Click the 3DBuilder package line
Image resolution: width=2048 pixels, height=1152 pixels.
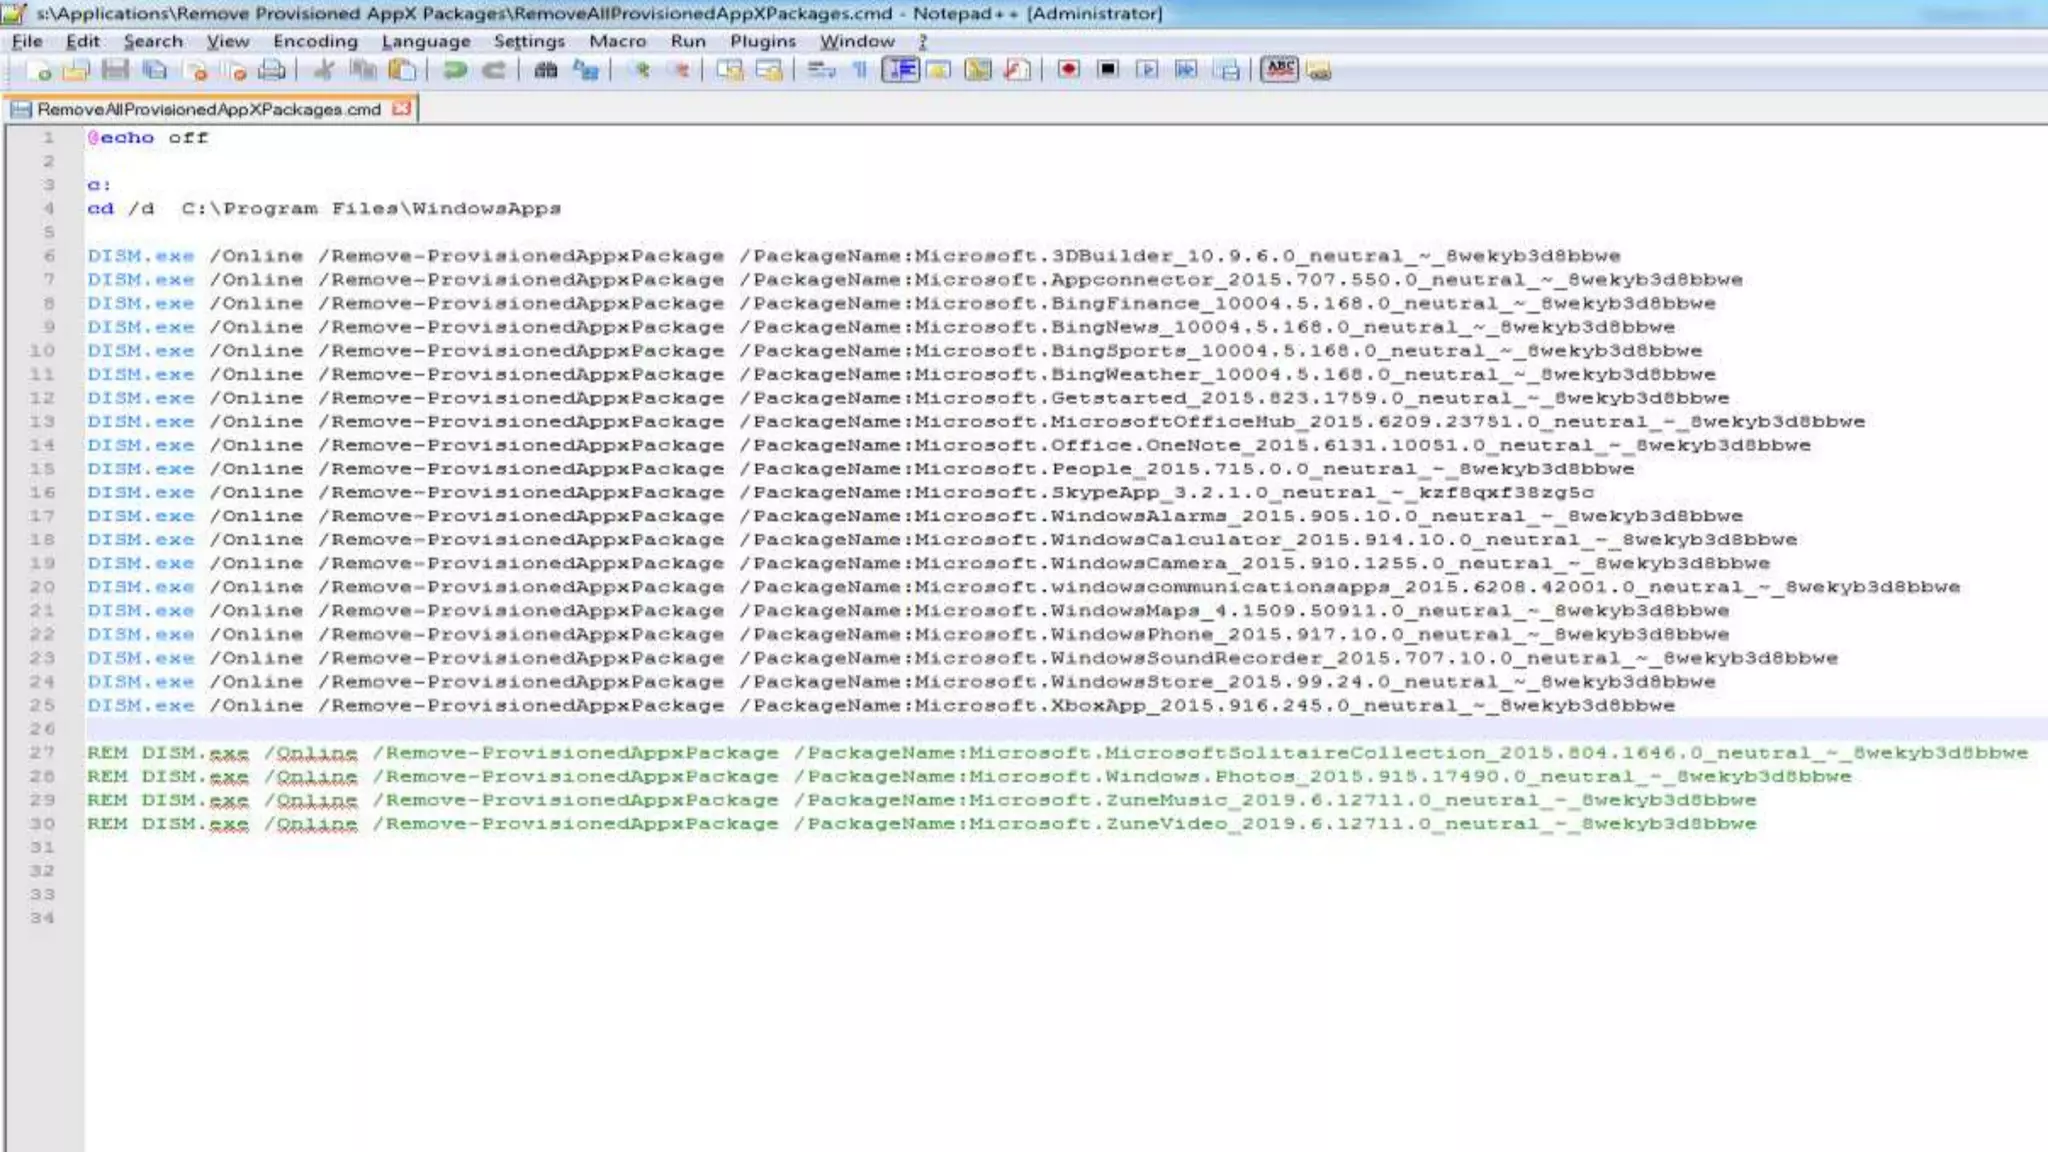pos(853,256)
